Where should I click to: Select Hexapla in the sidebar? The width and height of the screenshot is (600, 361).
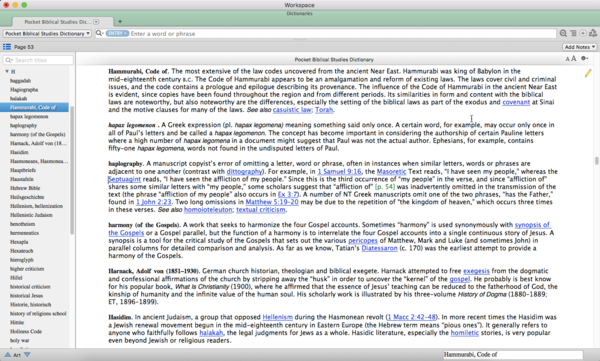[x=19, y=242]
